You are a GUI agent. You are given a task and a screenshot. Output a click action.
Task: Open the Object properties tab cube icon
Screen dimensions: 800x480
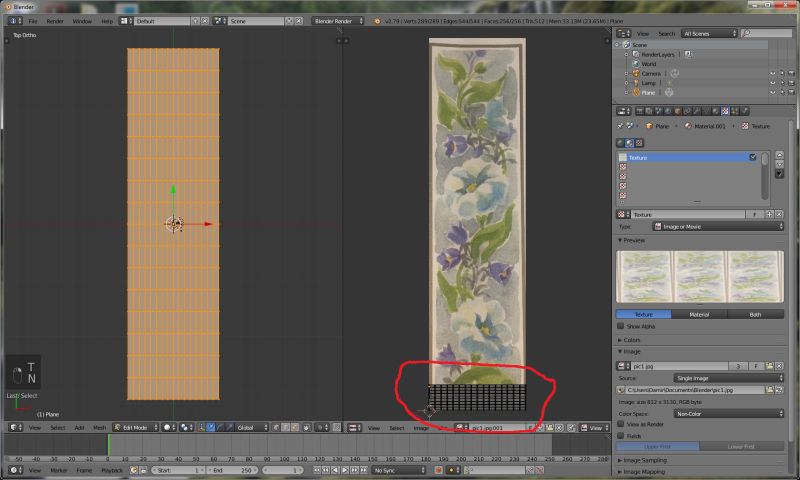(x=678, y=111)
